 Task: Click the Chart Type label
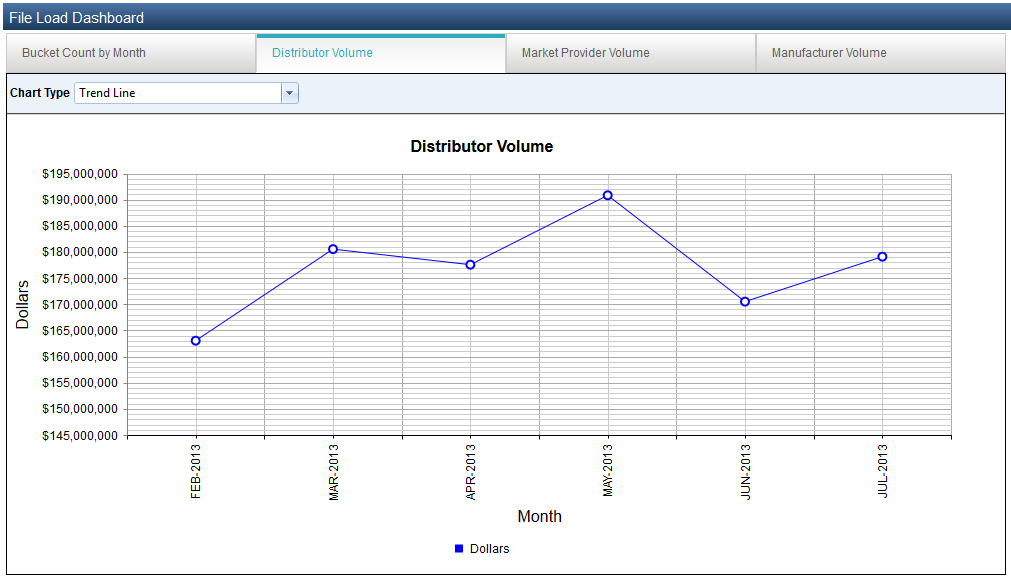click(39, 93)
